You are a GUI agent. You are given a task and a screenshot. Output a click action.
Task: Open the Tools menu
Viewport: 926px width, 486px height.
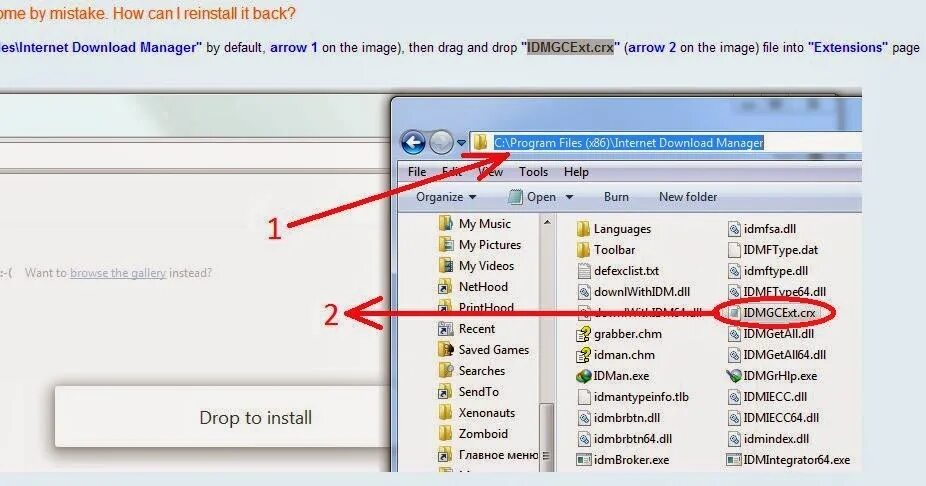pos(533,172)
